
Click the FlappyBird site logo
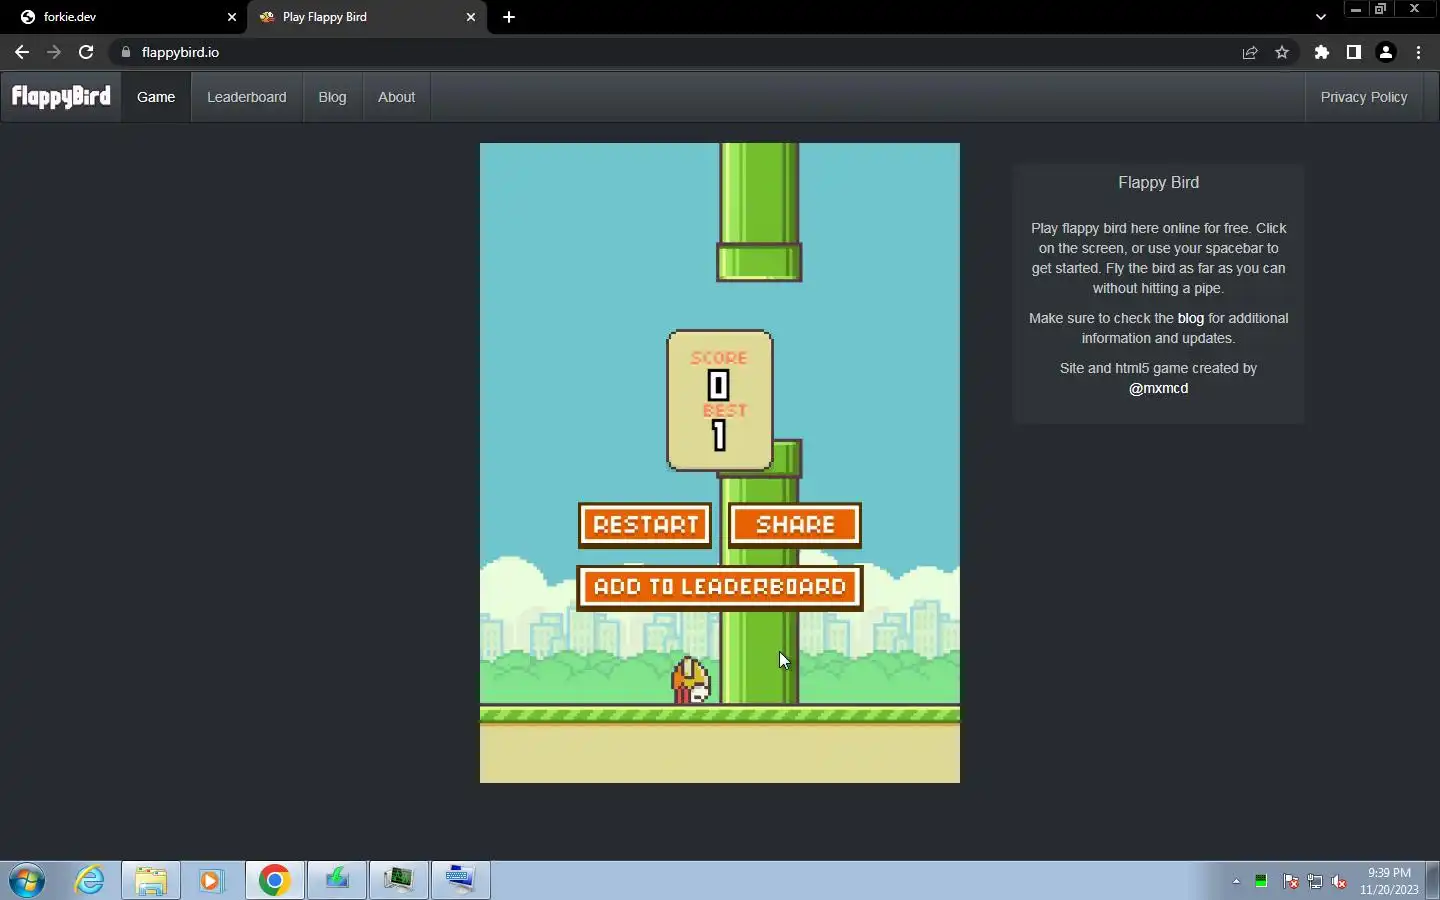[x=61, y=97]
